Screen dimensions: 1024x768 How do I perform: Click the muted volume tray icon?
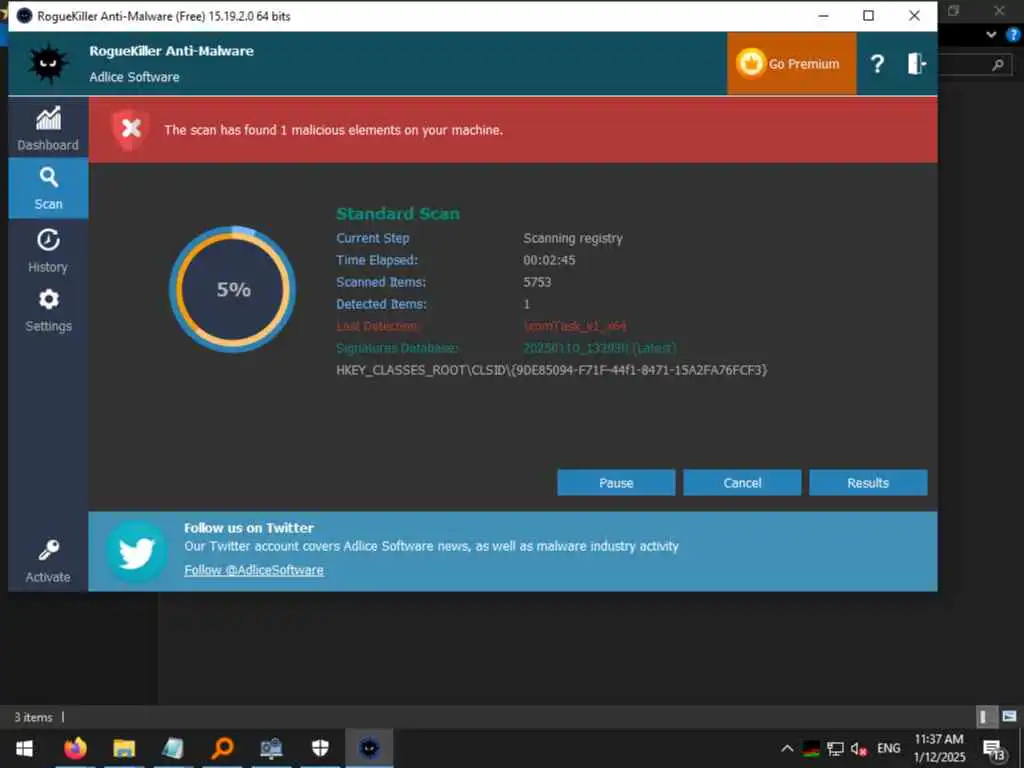pos(859,749)
